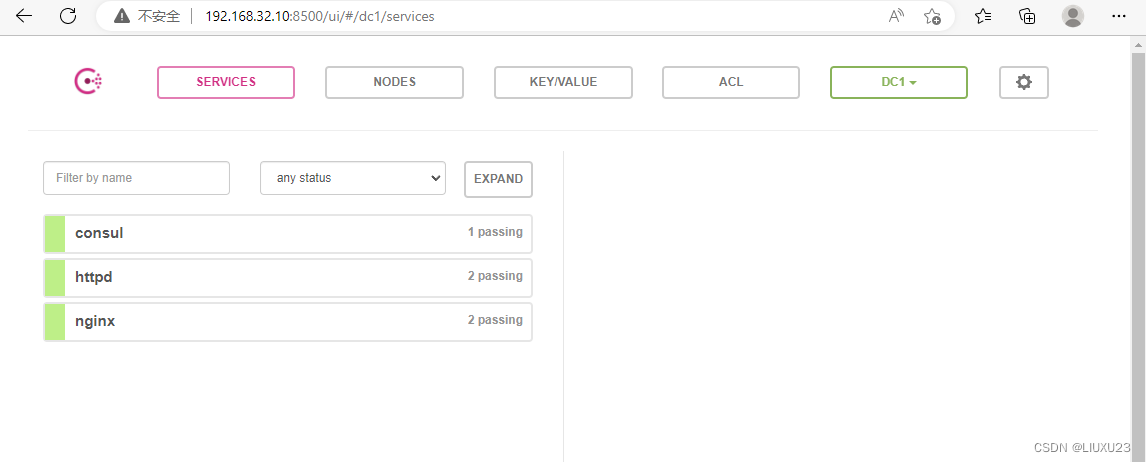Open the browser profile avatar
1146x462 pixels.
(1072, 16)
